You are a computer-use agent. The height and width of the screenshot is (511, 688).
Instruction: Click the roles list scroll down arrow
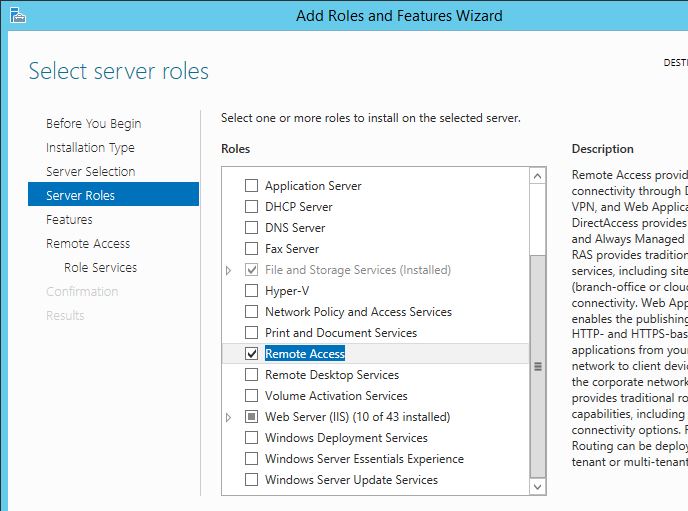click(538, 486)
